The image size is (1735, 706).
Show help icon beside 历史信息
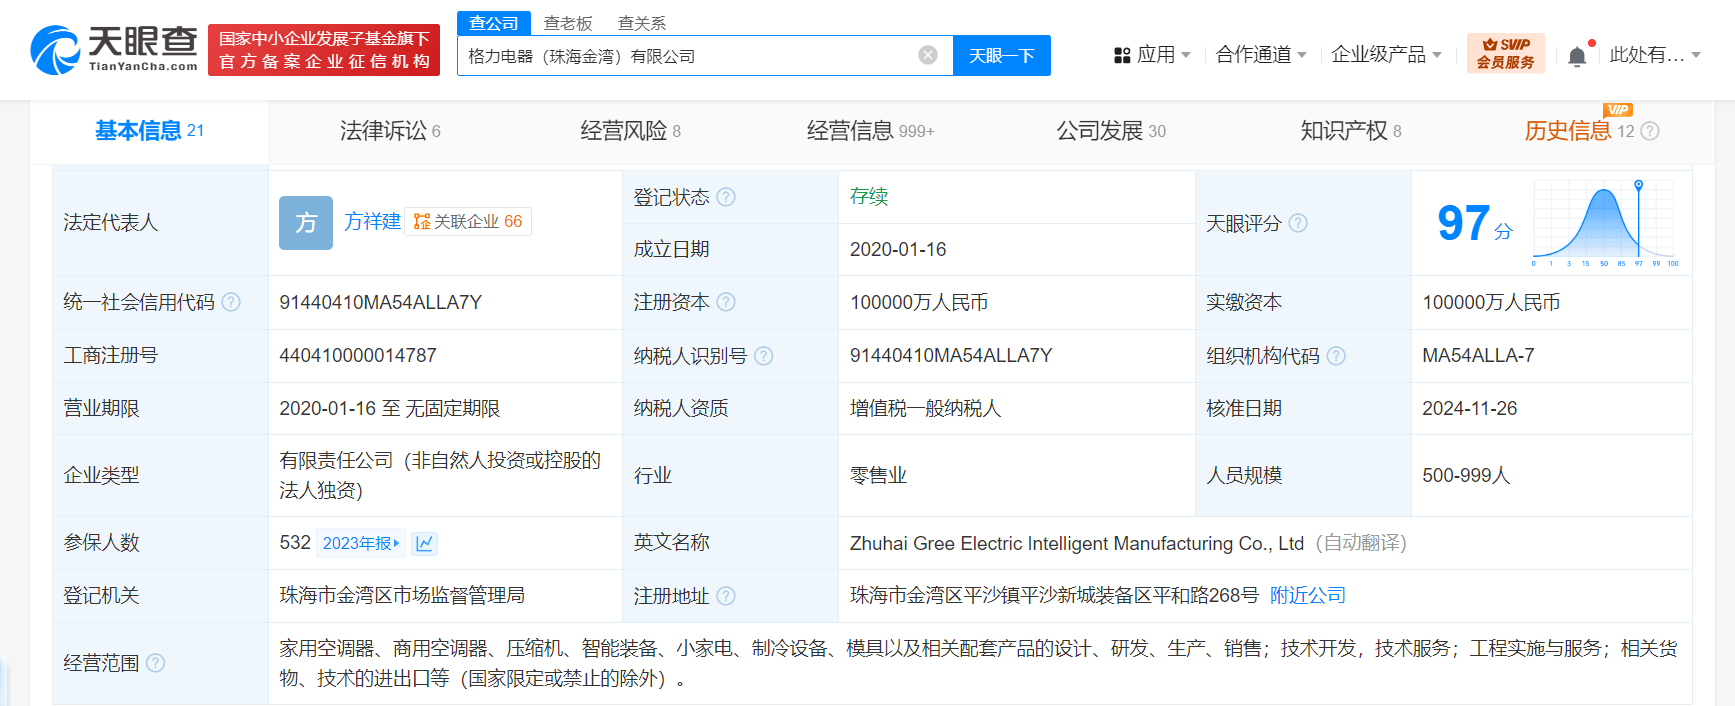tap(1650, 131)
